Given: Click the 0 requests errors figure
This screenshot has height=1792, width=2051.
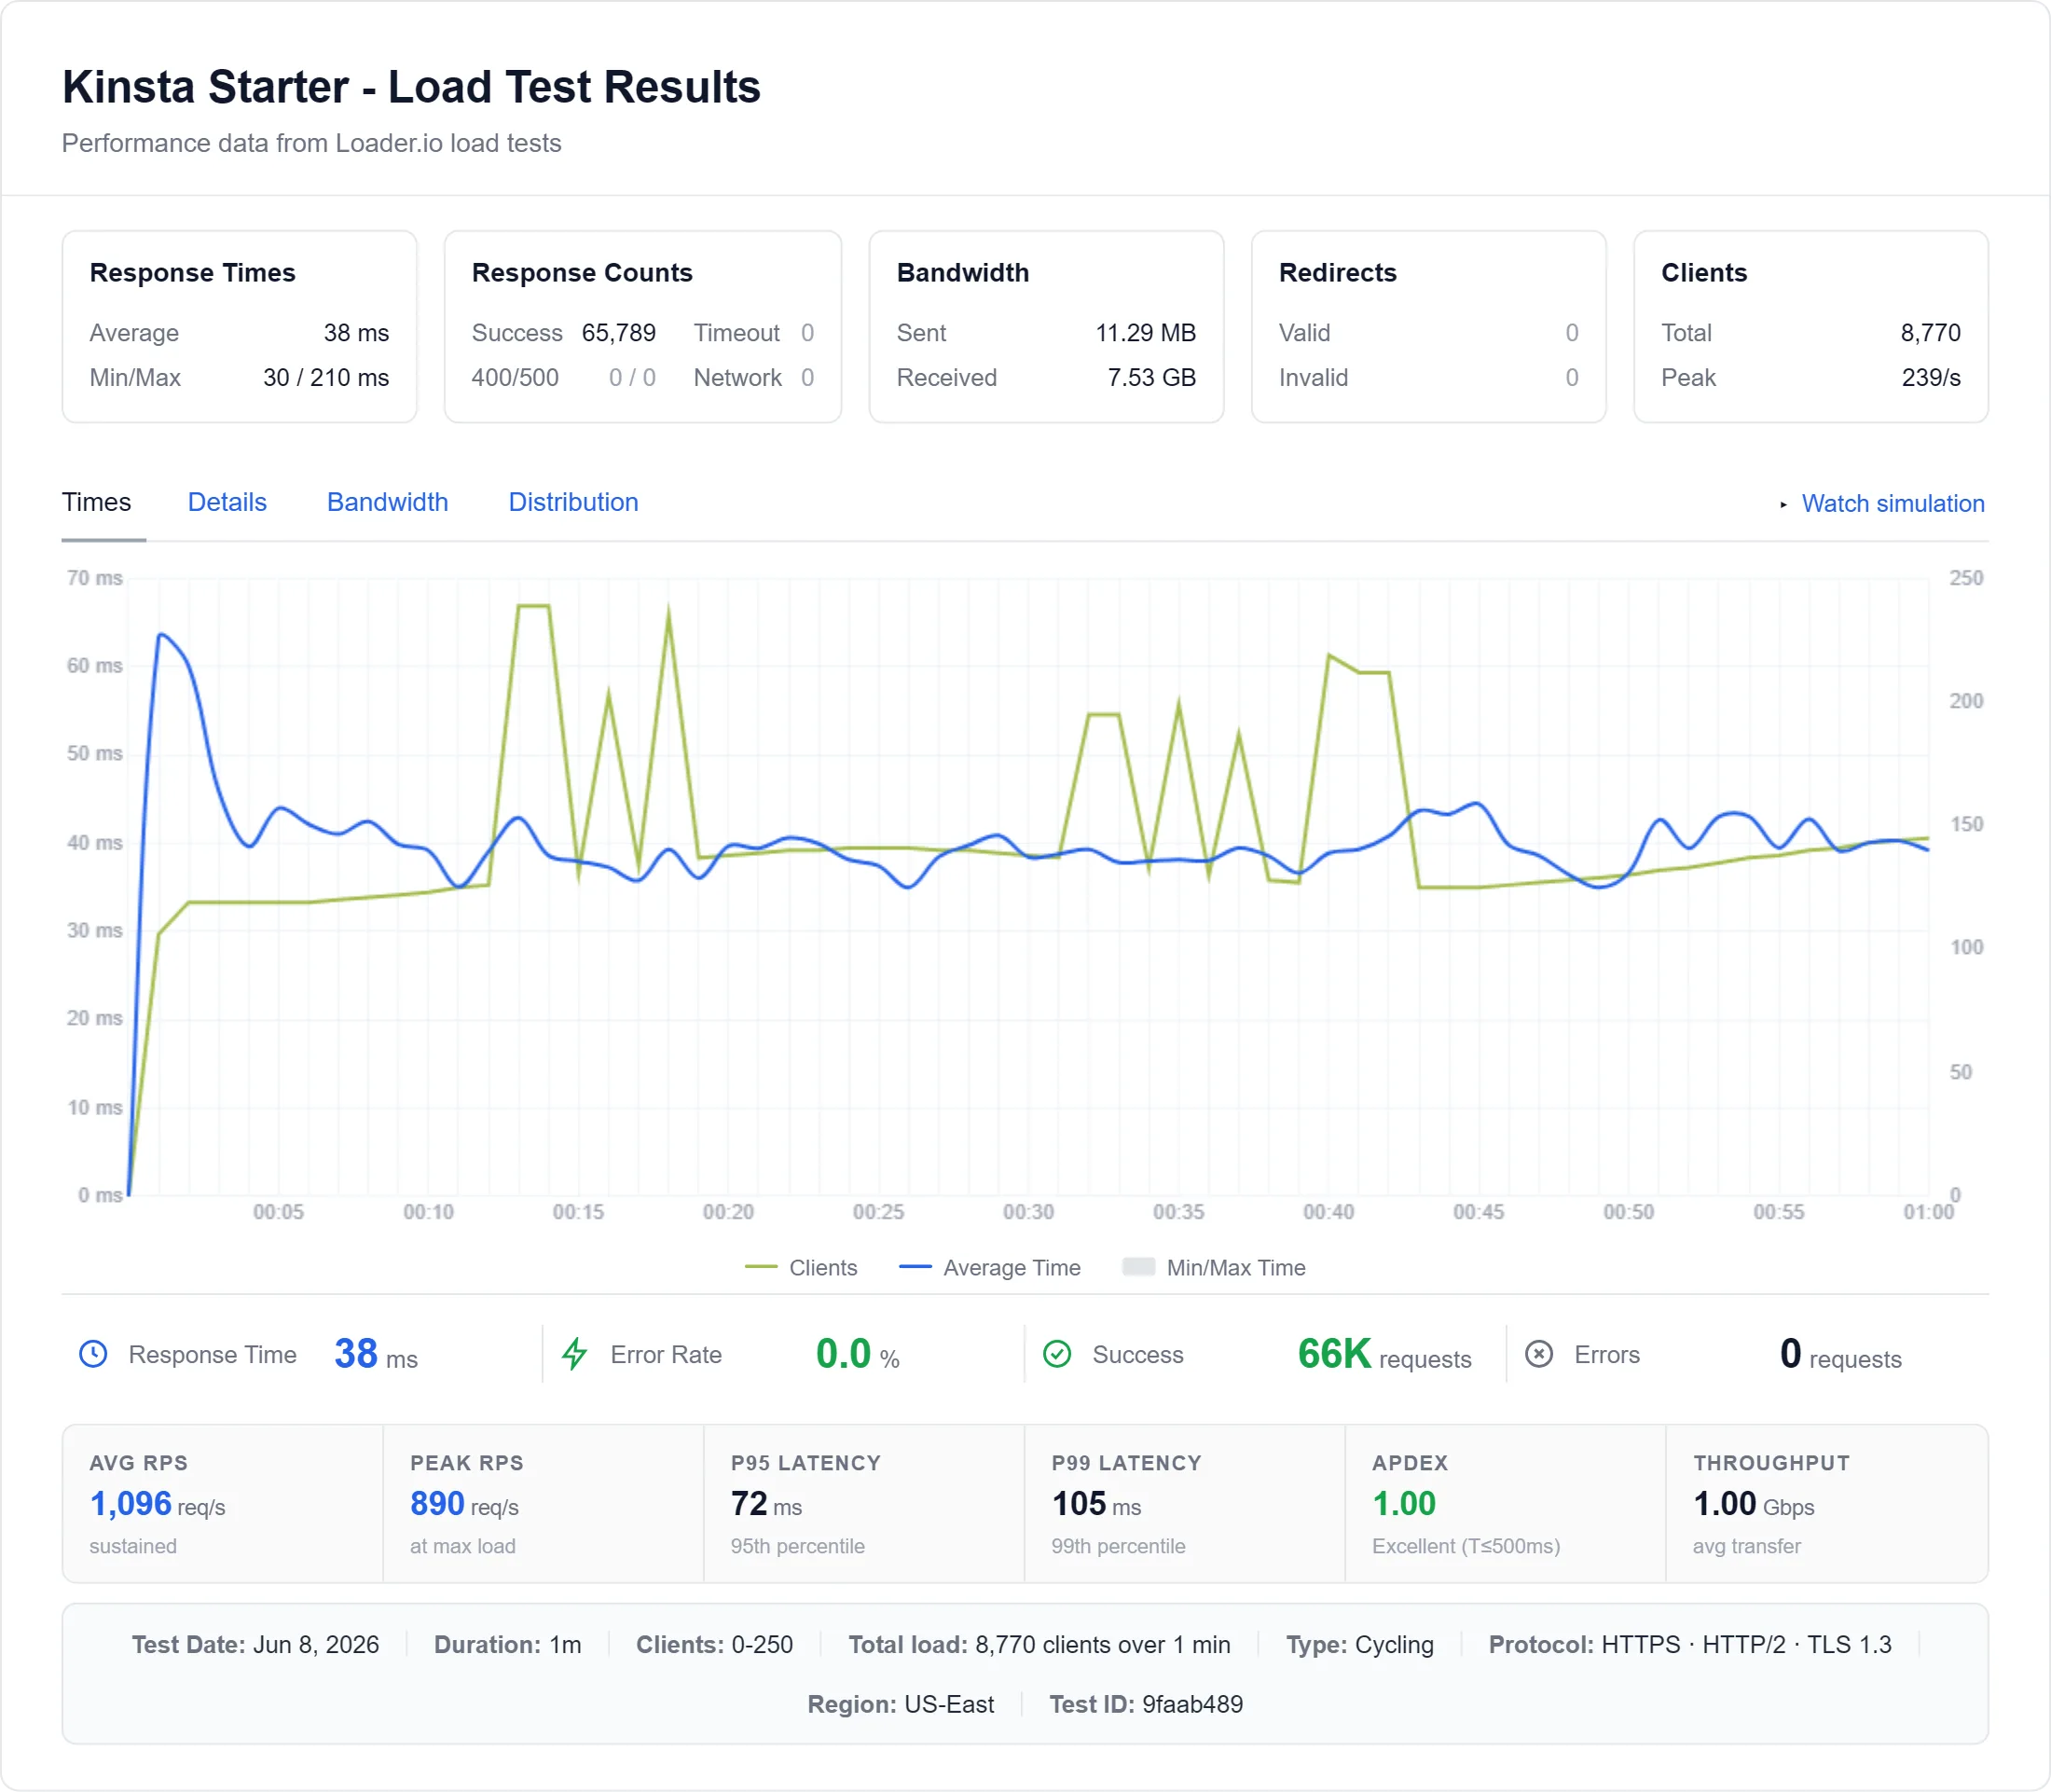Looking at the screenshot, I should coord(1840,1355).
